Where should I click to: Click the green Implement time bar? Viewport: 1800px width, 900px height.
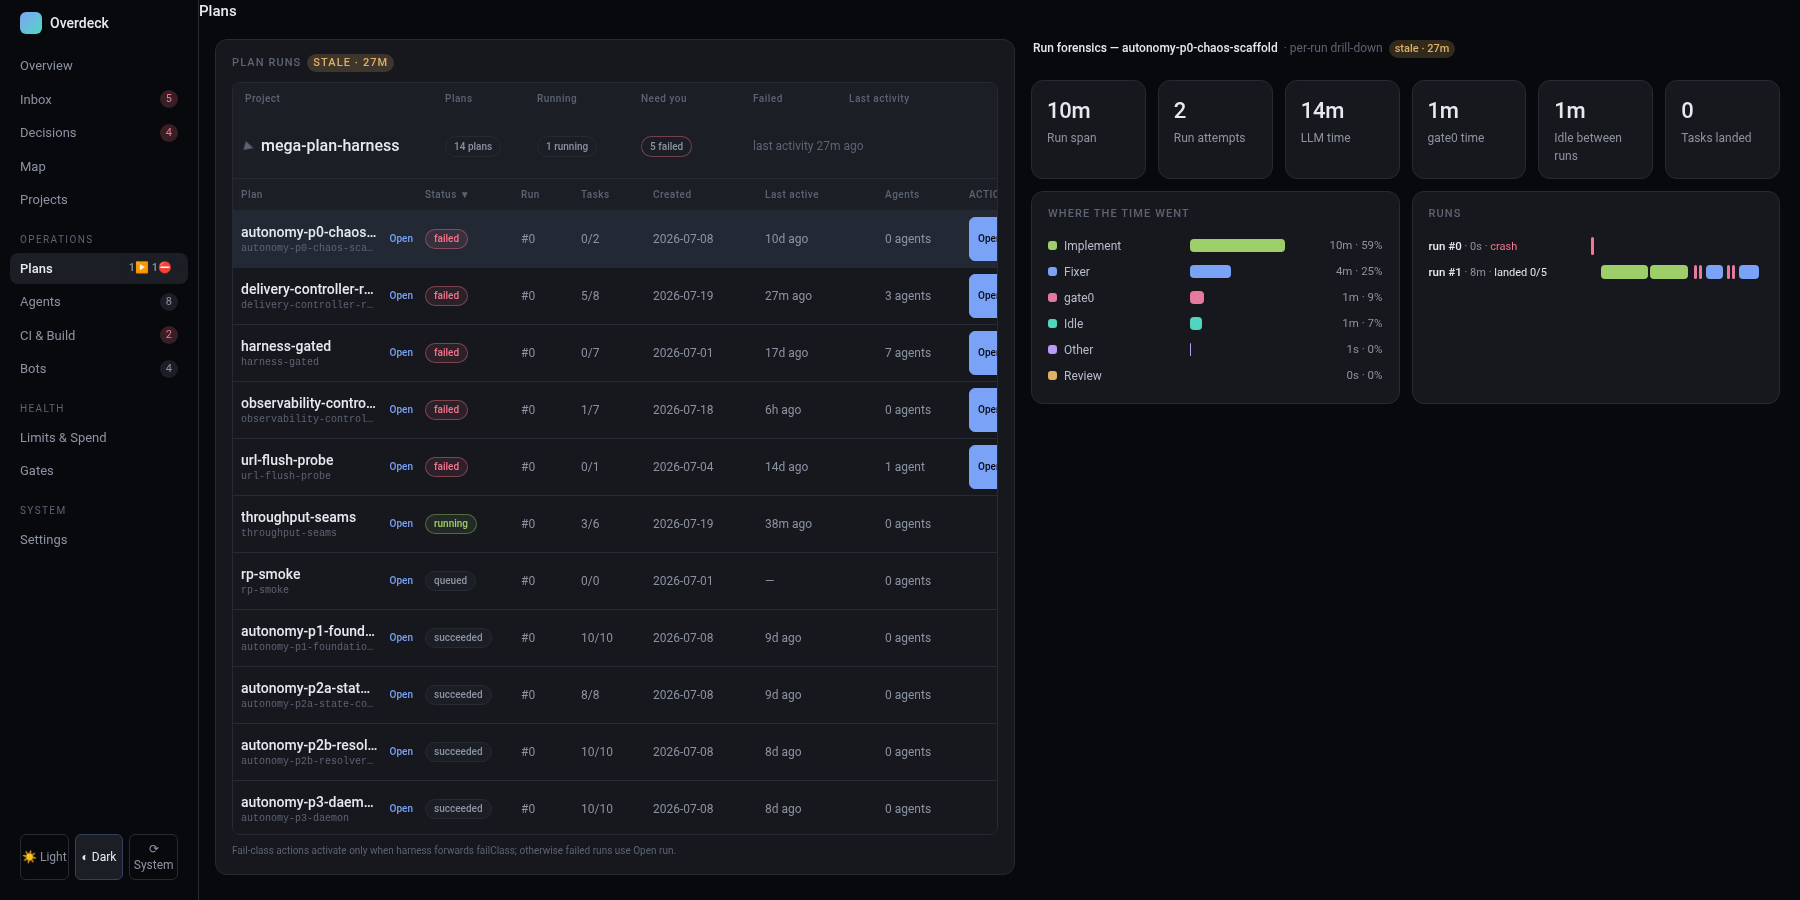1237,245
